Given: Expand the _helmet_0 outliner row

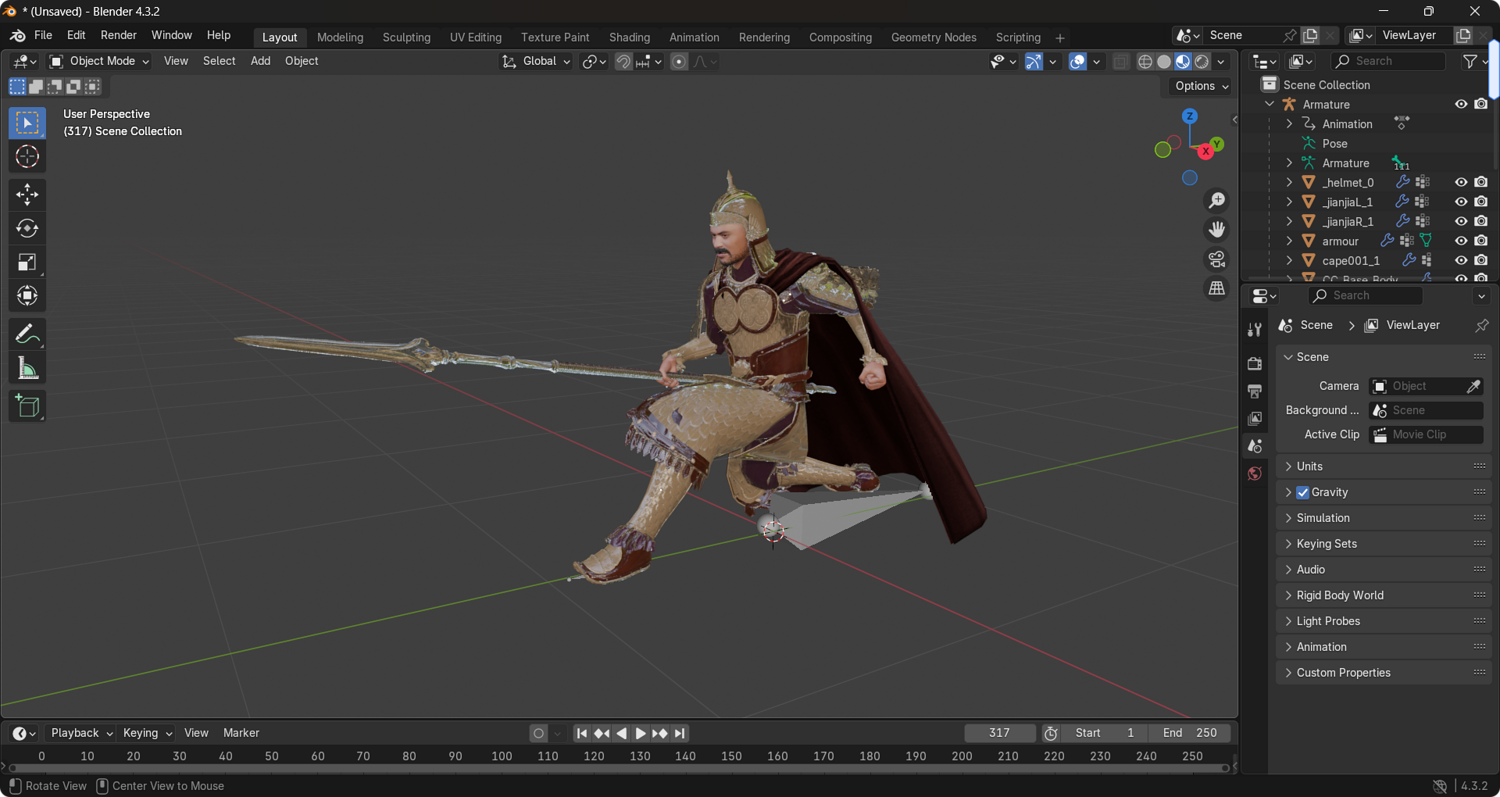Looking at the screenshot, I should pos(1289,183).
